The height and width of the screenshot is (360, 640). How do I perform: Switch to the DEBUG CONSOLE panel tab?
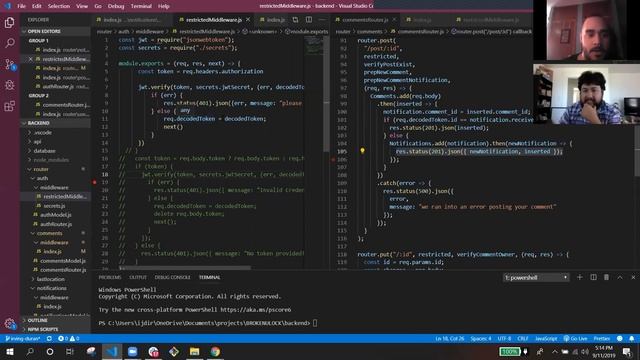[172, 277]
